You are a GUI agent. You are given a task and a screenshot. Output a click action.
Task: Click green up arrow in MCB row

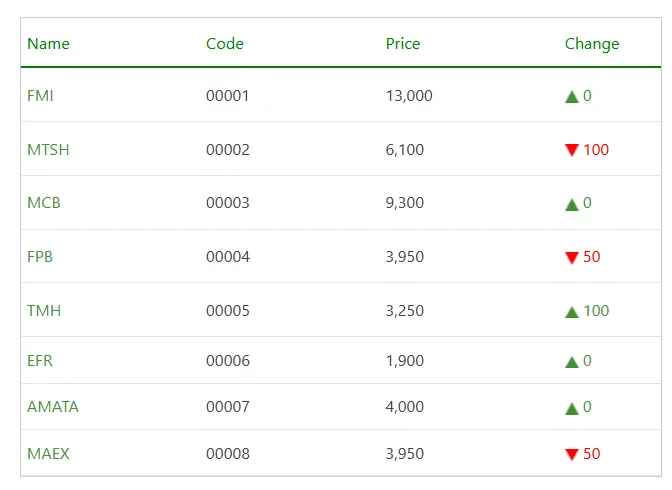click(x=572, y=204)
